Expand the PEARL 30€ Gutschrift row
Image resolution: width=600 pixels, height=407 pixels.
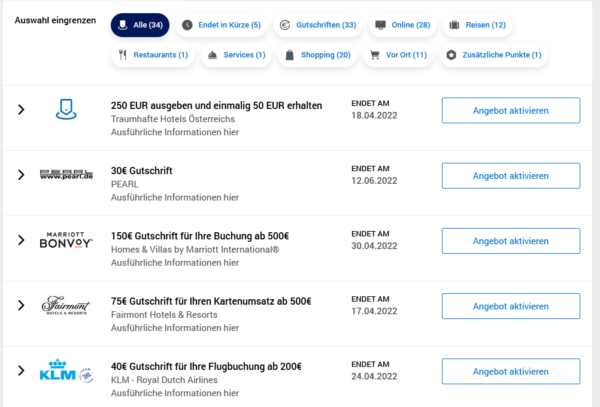pos(21,175)
